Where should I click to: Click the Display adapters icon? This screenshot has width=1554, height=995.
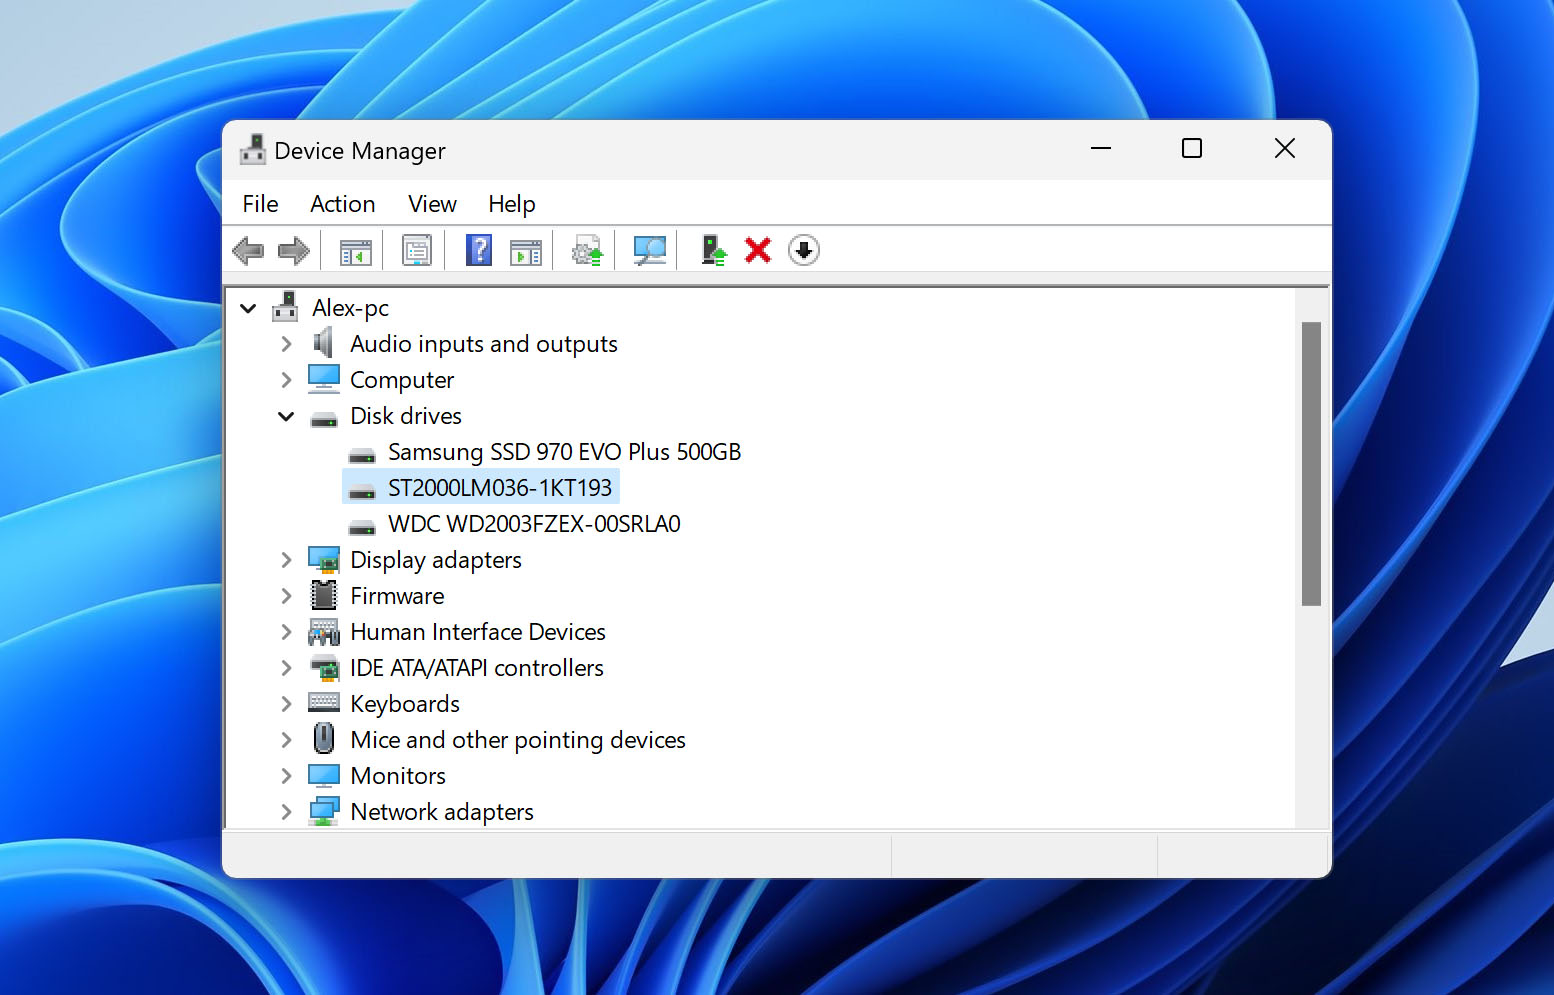coord(324,560)
